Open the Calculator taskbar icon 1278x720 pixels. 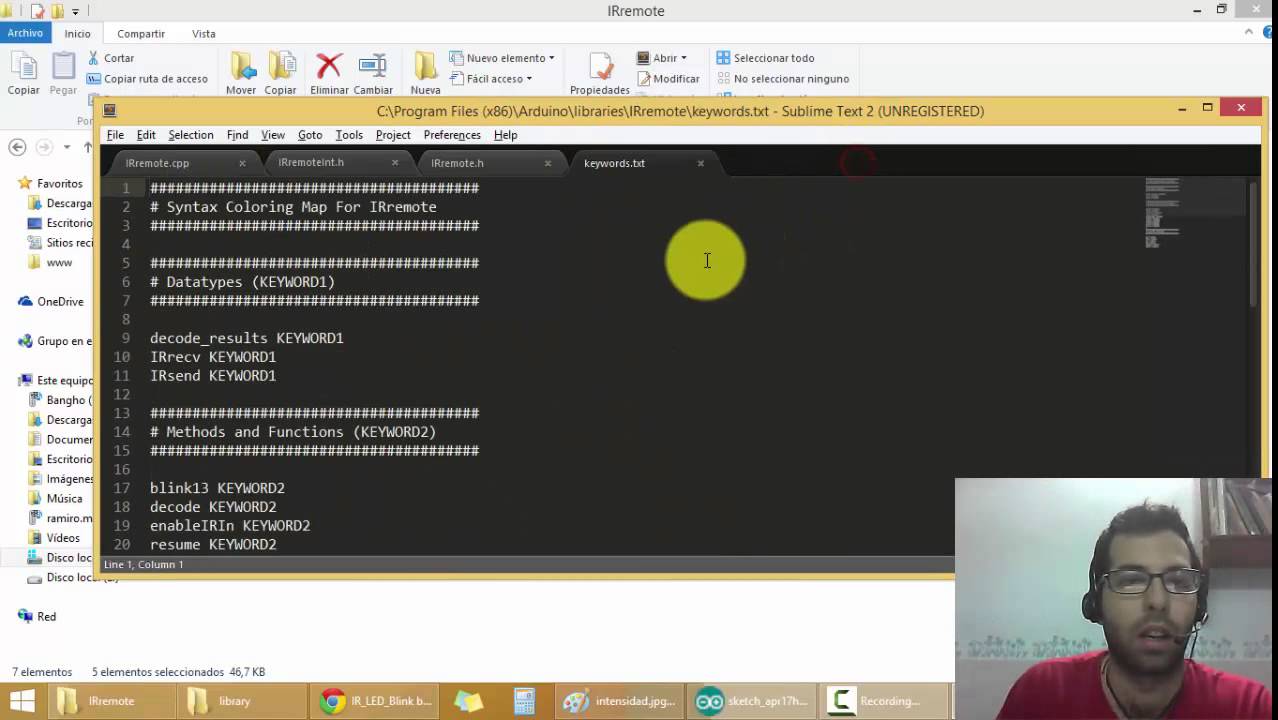pos(525,701)
